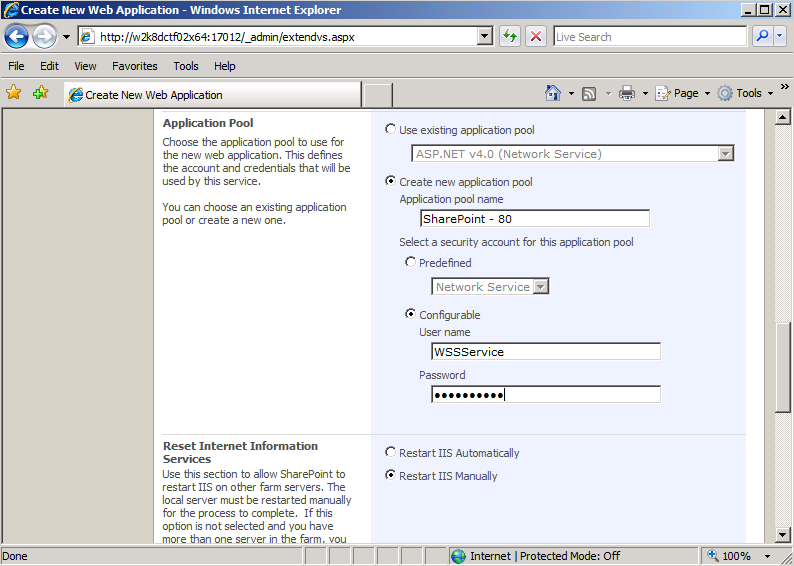794x566 pixels.
Task: Open the Favorites menu
Action: click(135, 66)
